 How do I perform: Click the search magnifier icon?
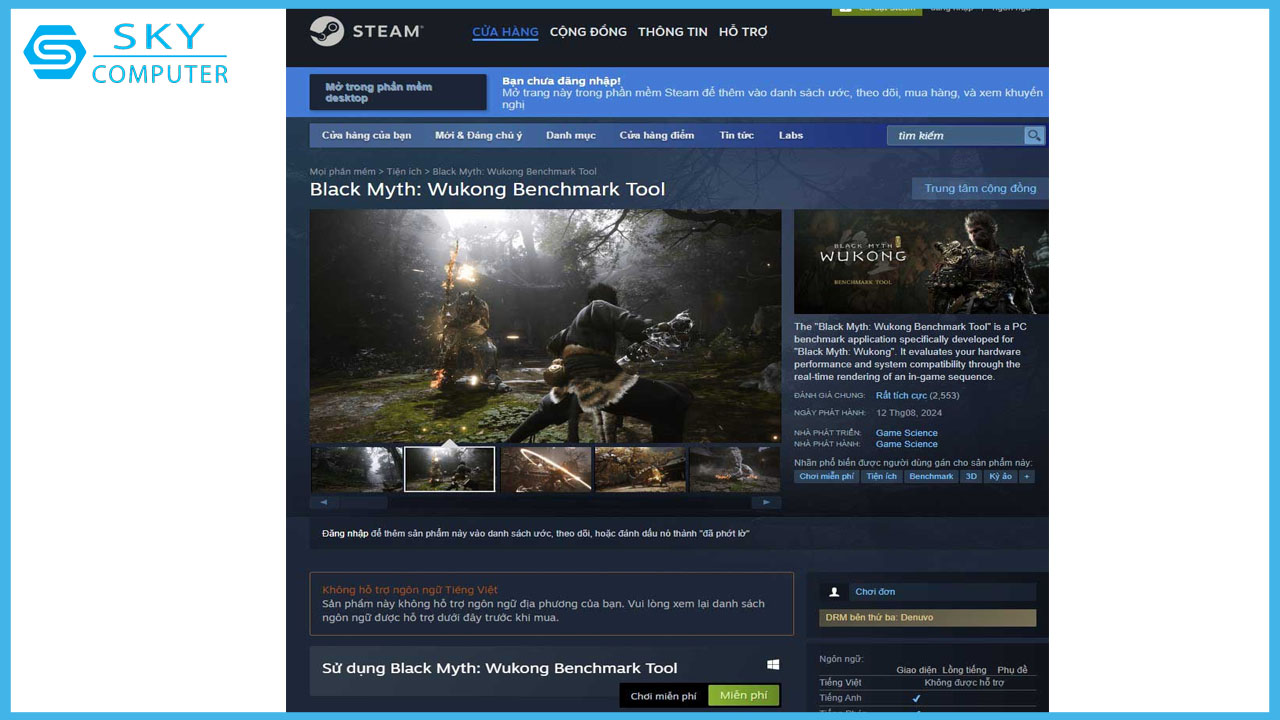1034,135
